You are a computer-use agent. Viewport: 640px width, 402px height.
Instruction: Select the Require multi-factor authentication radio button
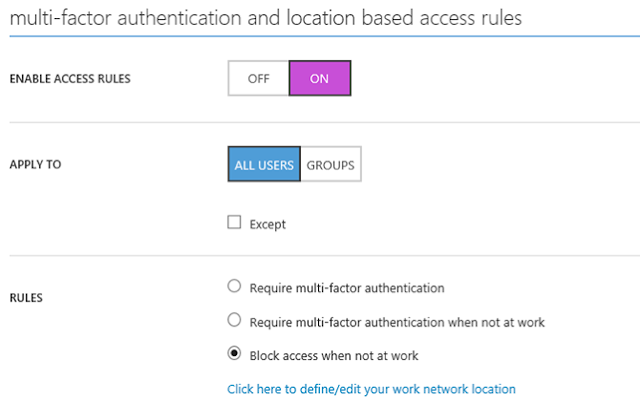coord(235,287)
